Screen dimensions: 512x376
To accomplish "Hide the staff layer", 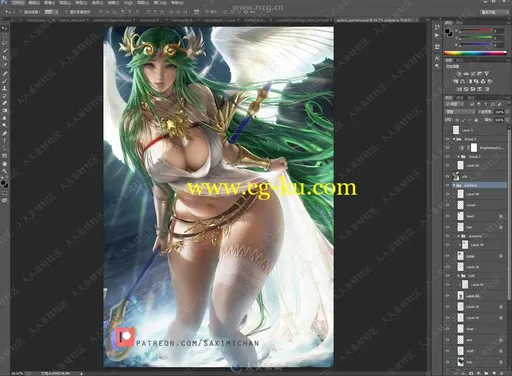I will pos(448,351).
